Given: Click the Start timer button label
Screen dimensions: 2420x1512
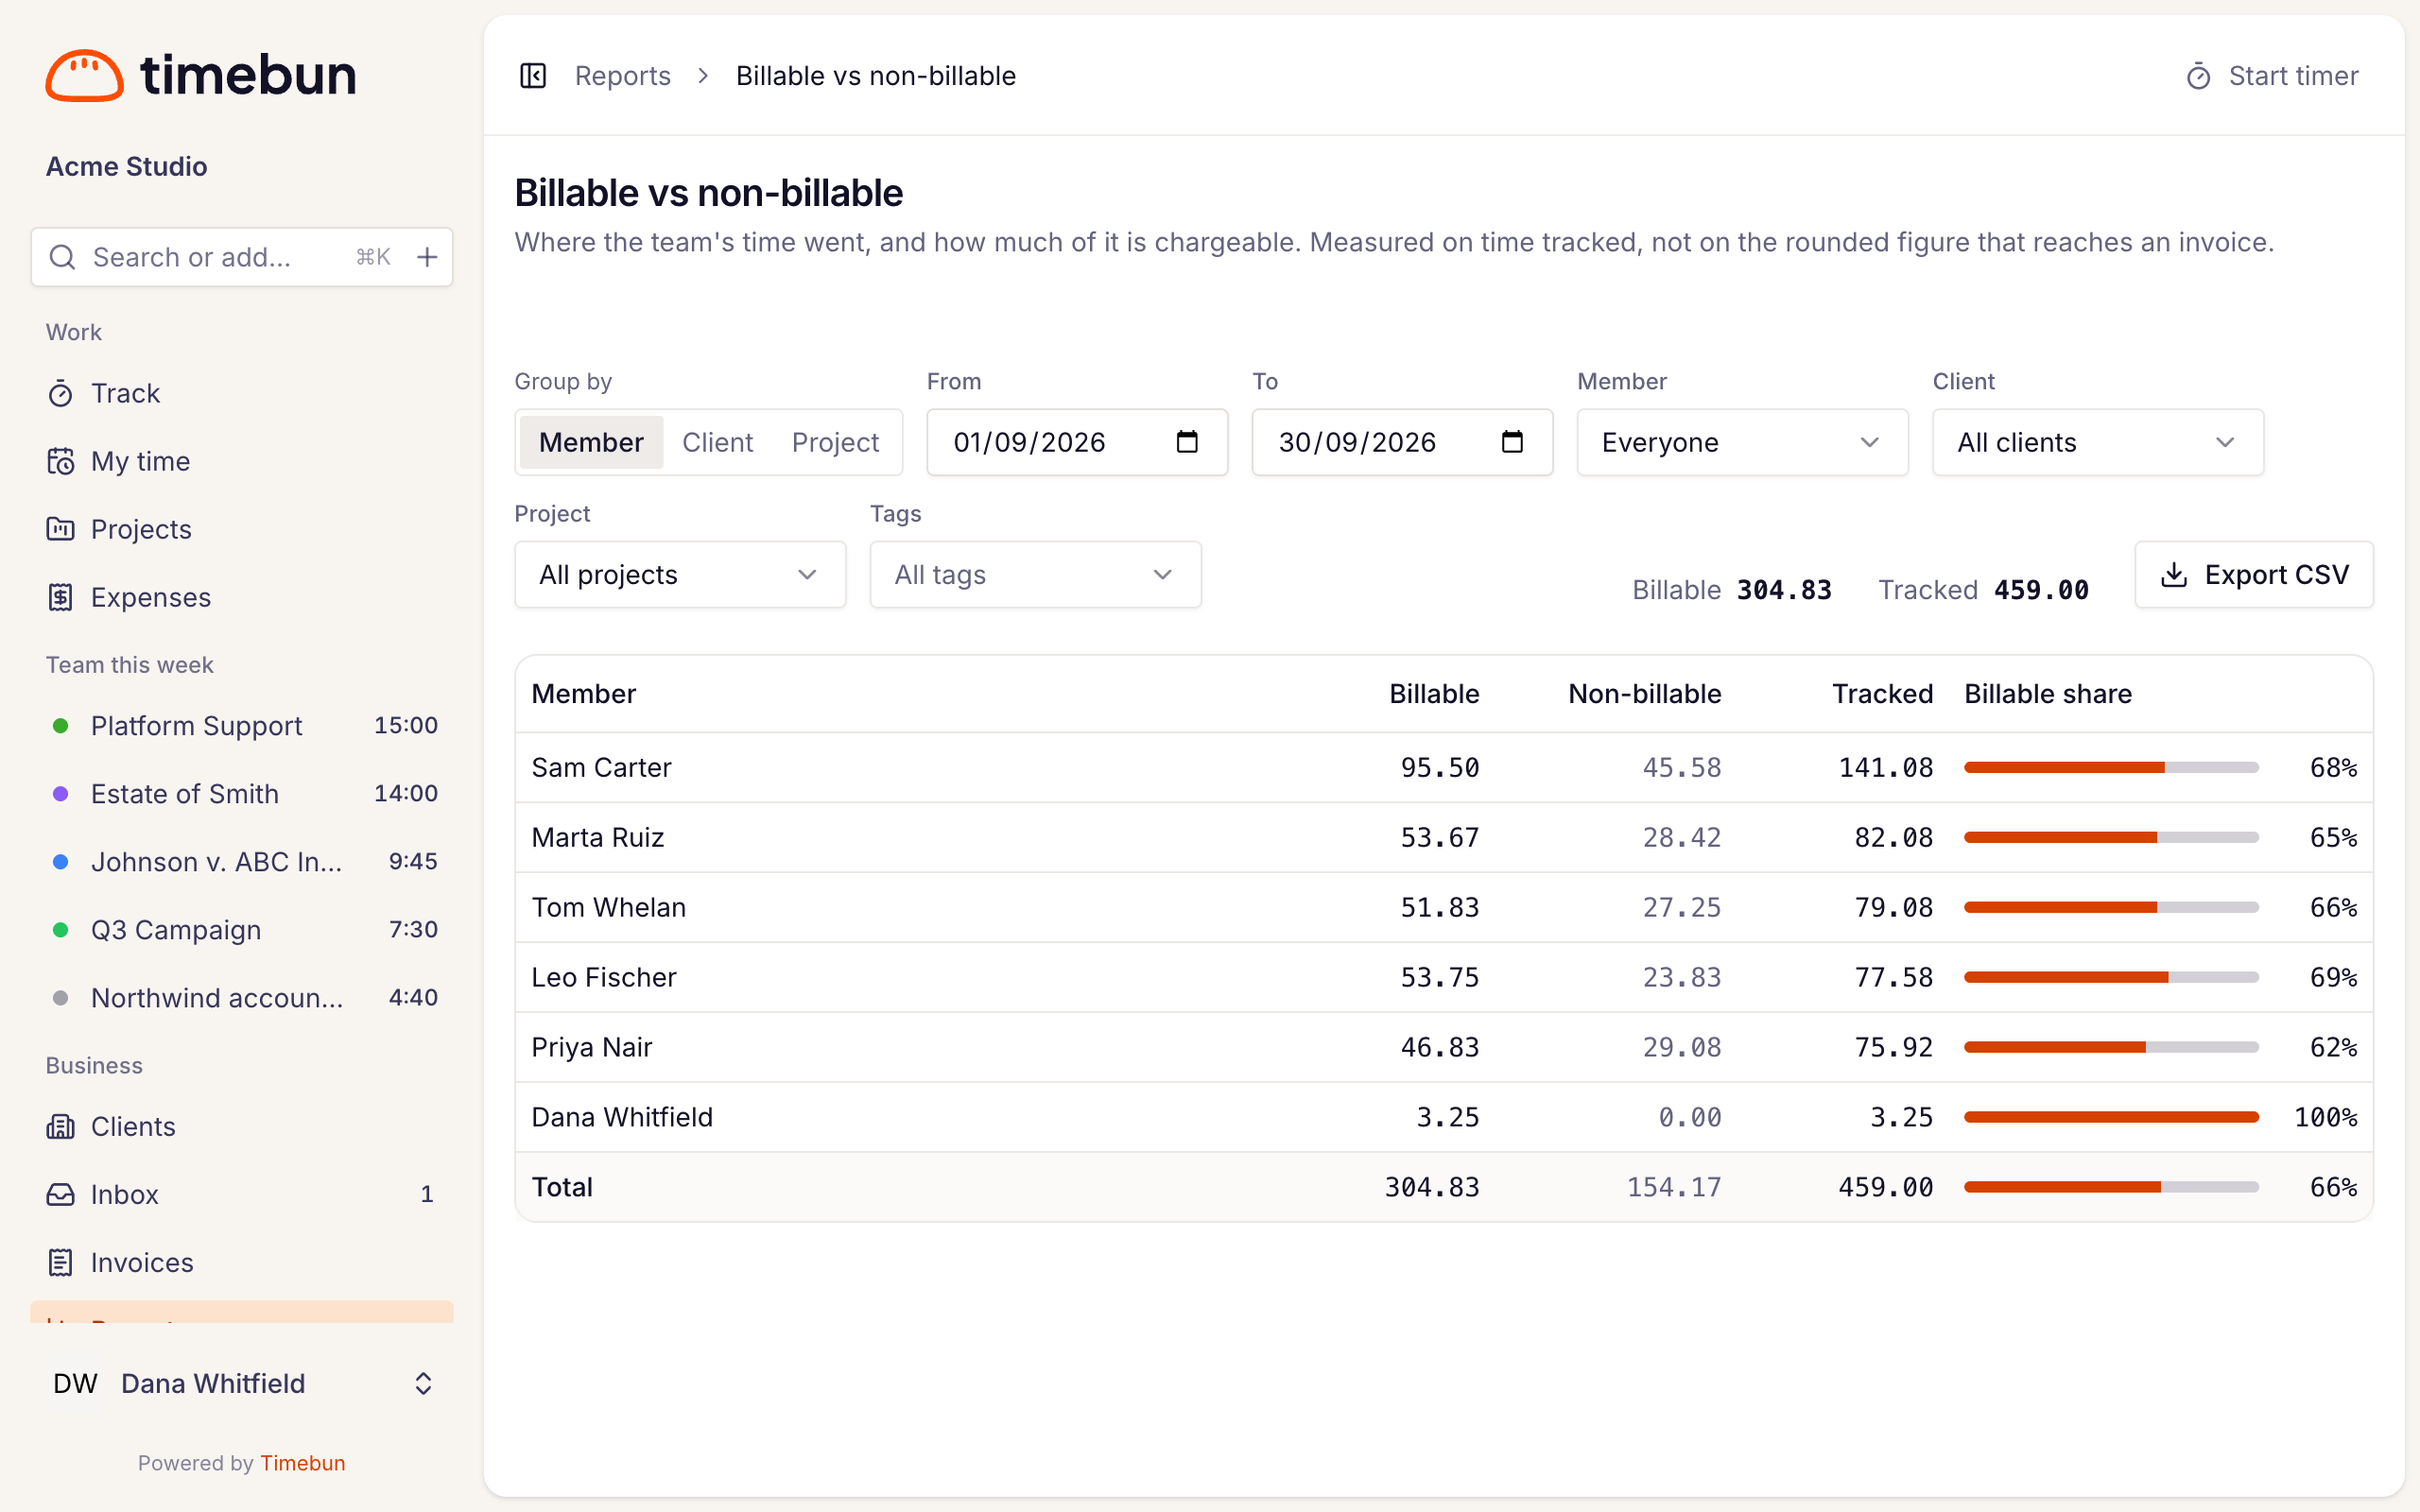Looking at the screenshot, I should tap(2293, 76).
